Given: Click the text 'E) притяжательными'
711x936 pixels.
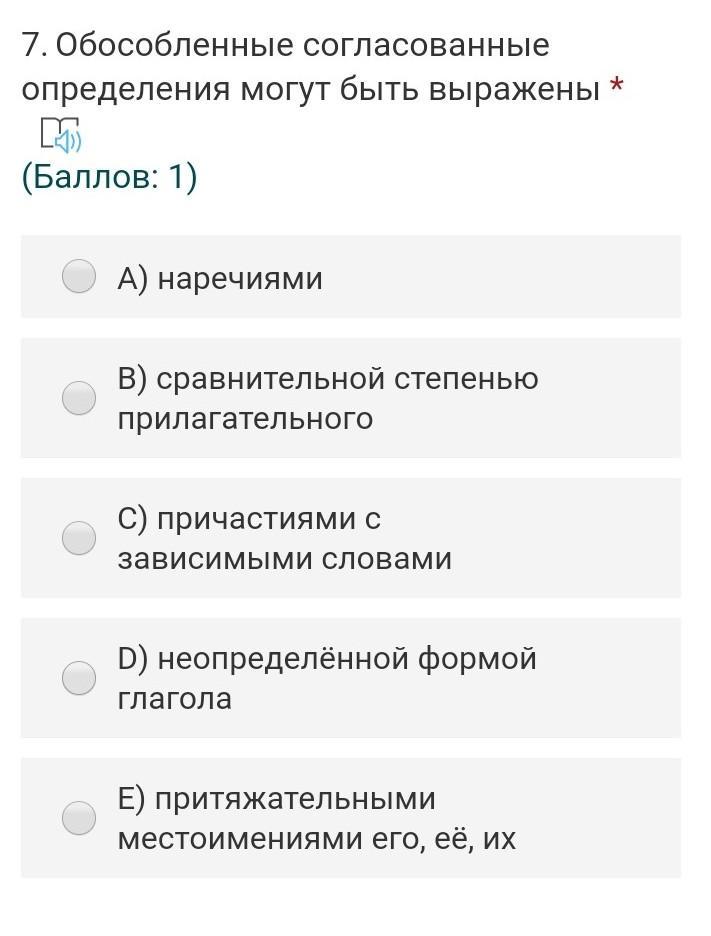Looking at the screenshot, I should click(x=277, y=799).
